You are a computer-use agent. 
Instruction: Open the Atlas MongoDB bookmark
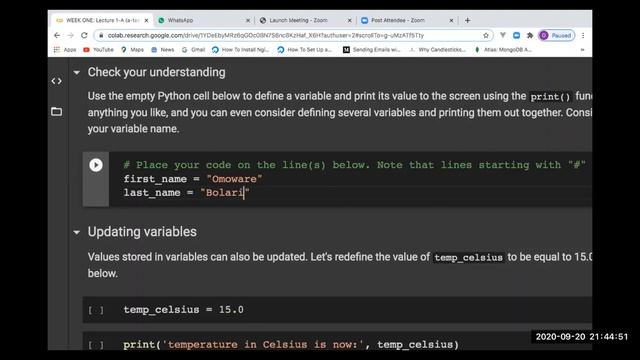[503, 50]
